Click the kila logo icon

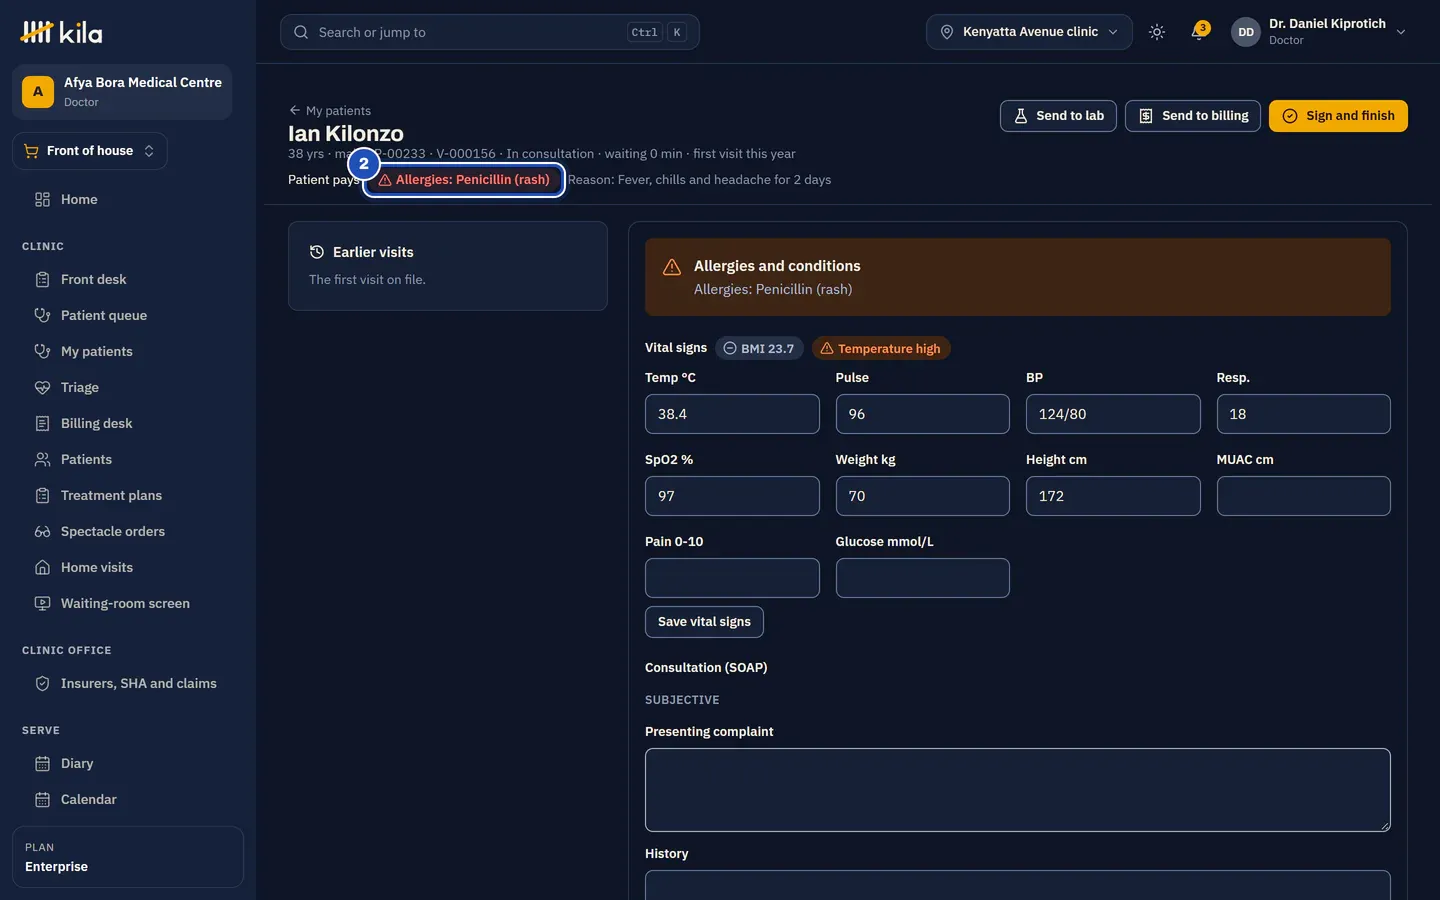click(36, 32)
